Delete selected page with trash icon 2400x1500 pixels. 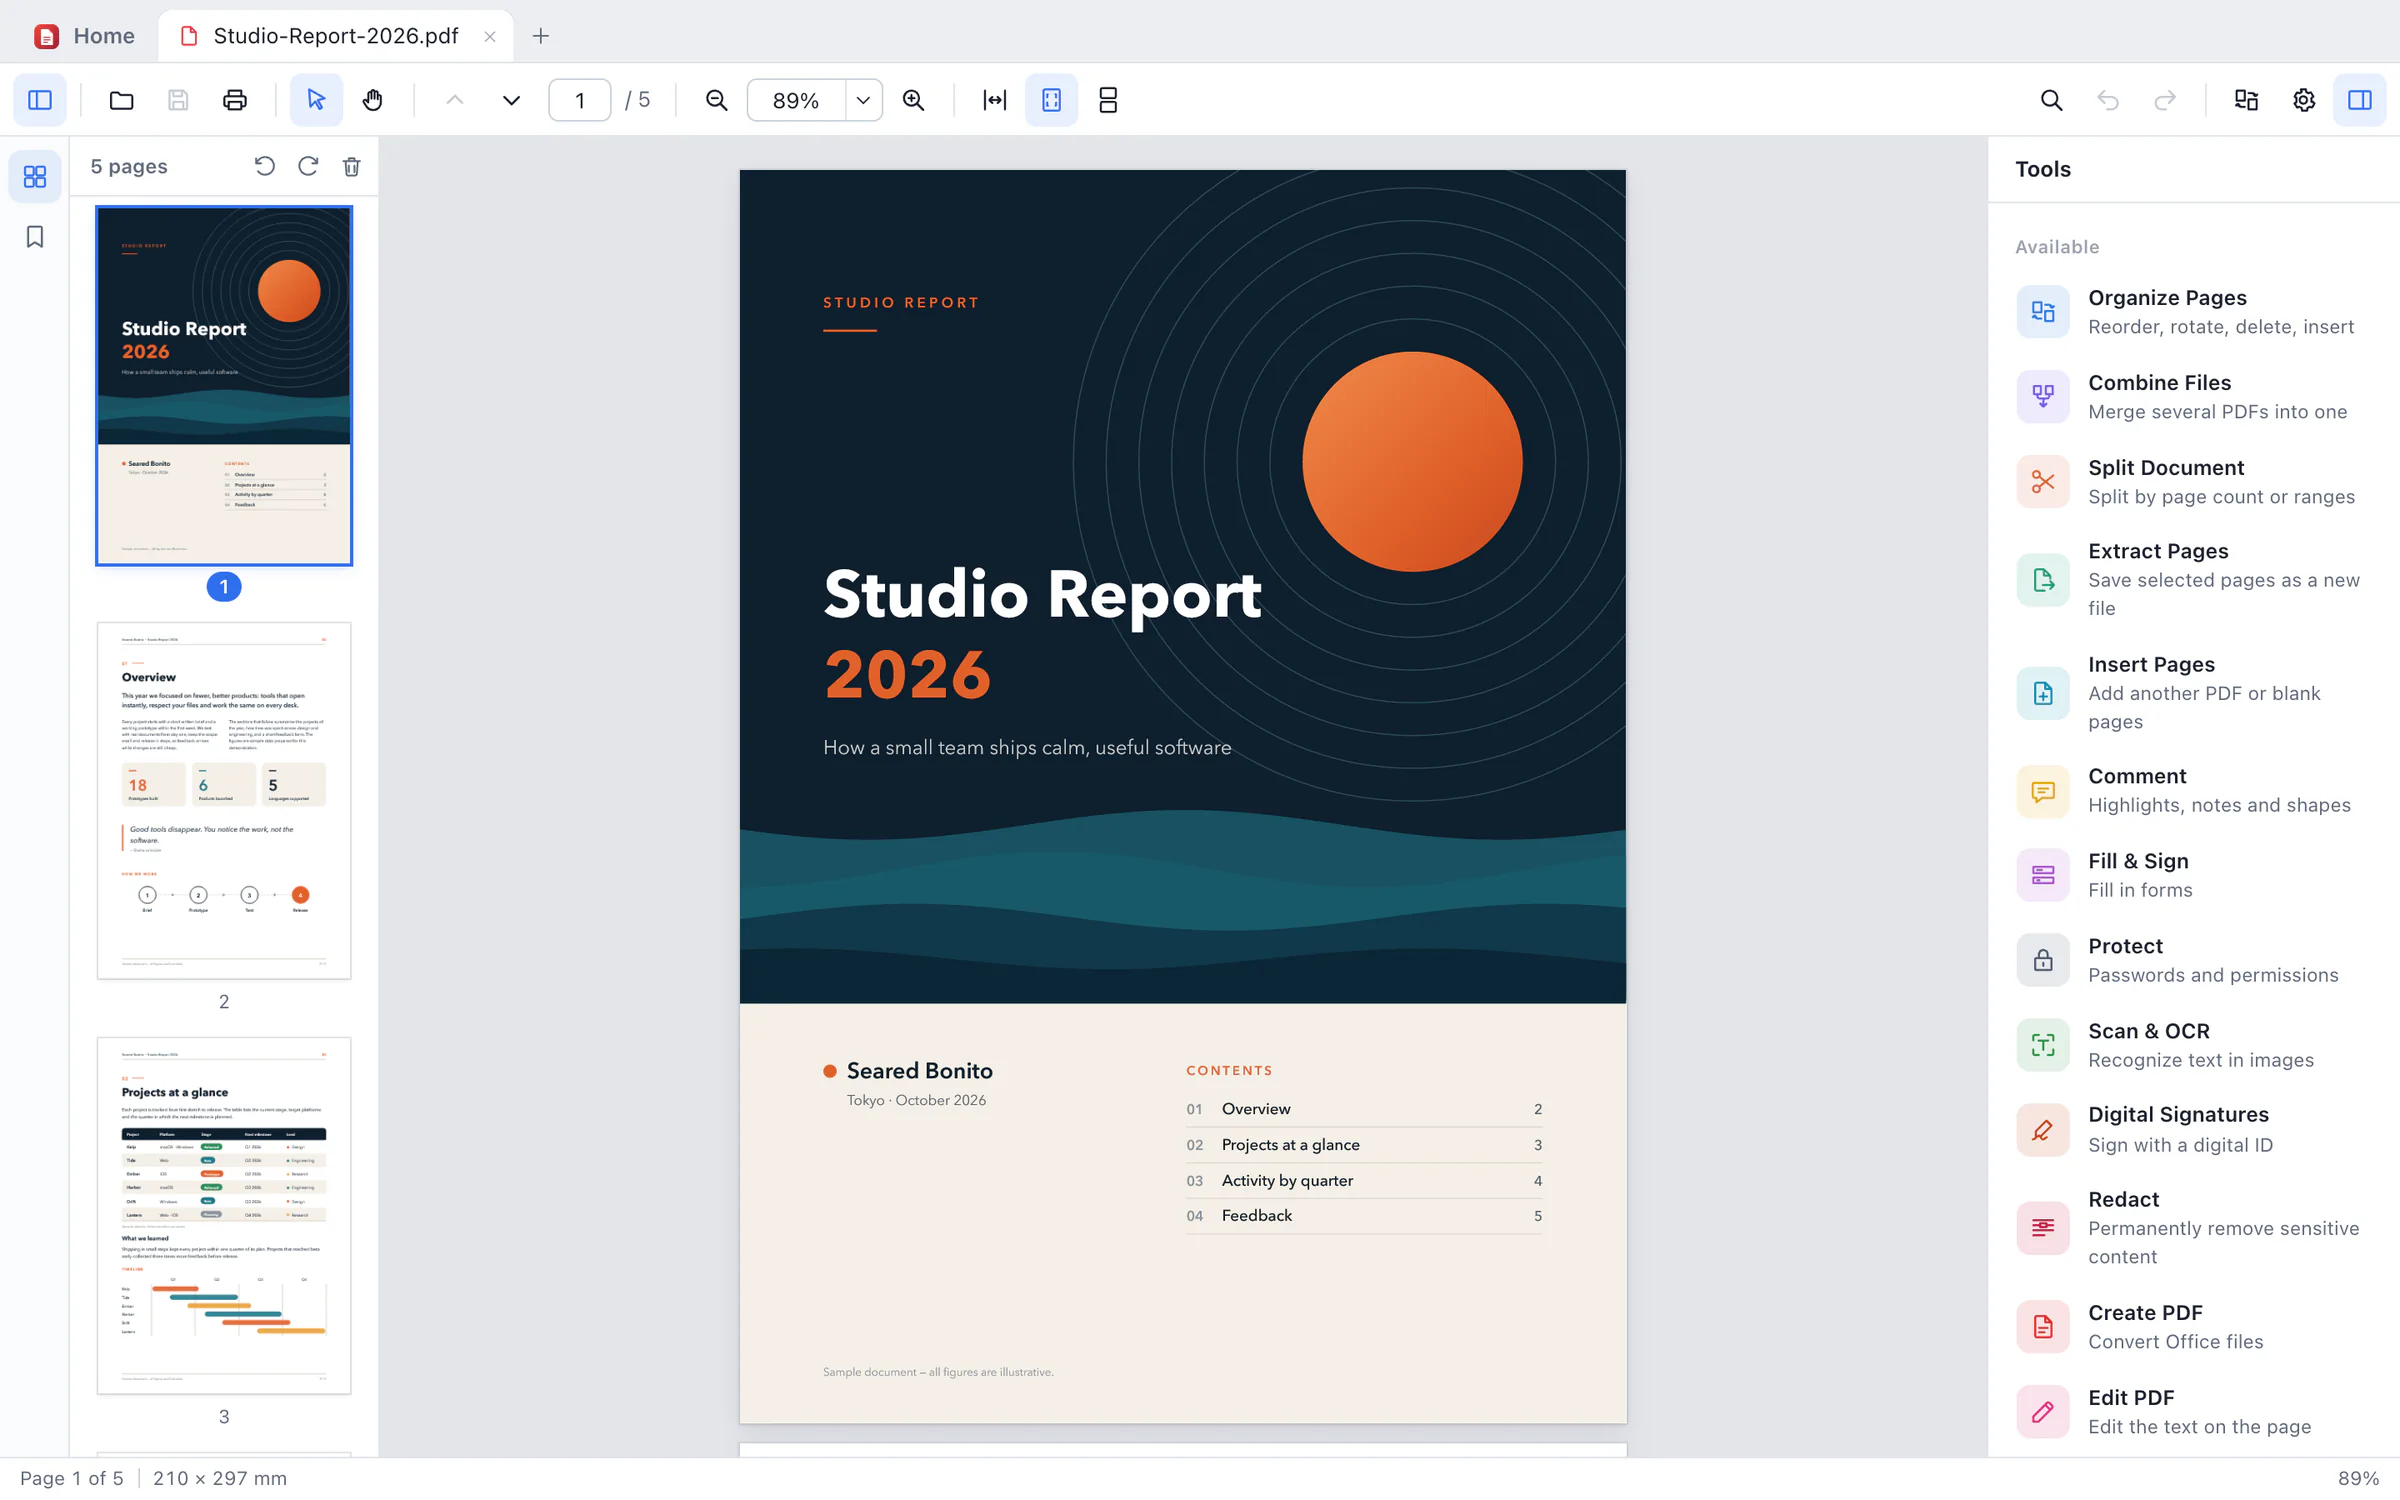(x=351, y=166)
